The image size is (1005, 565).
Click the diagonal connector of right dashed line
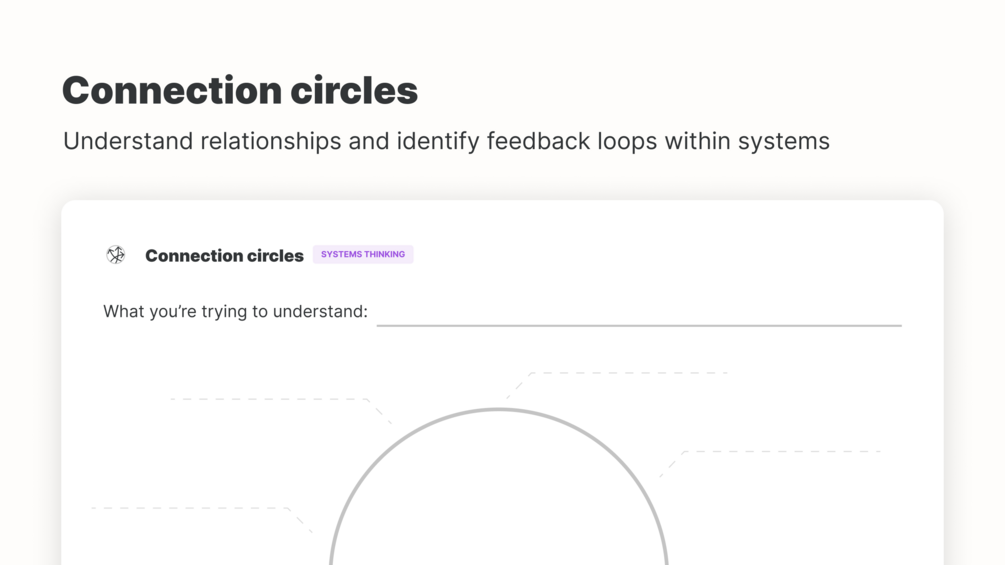[672, 464]
